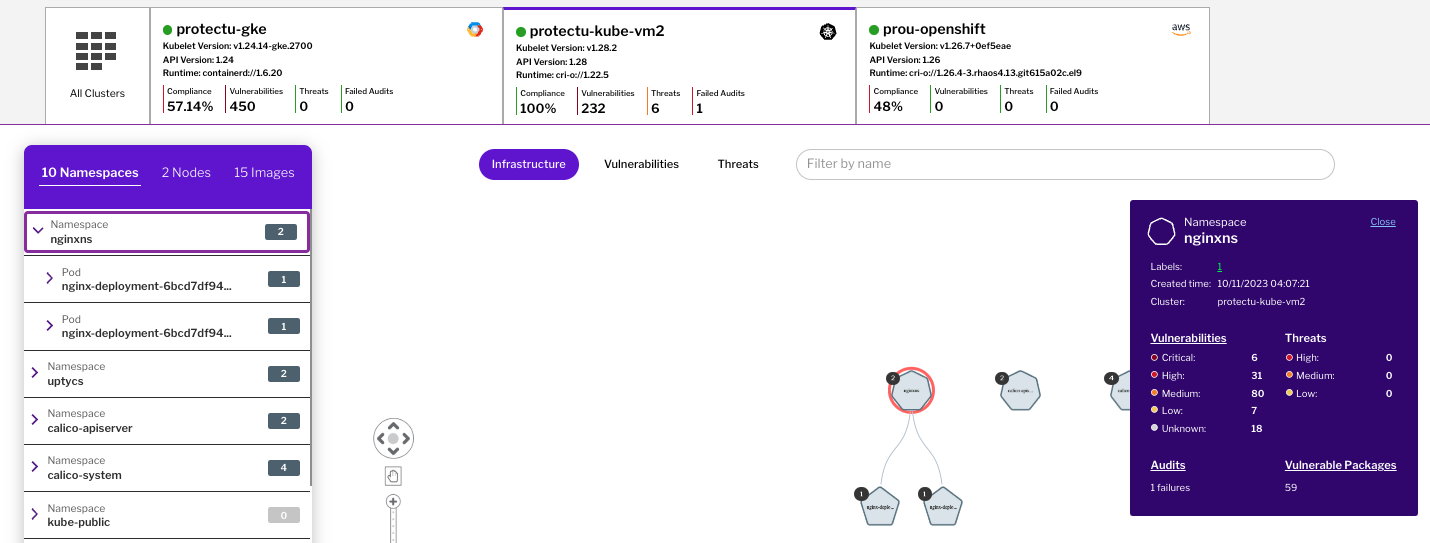This screenshot has height=543, width=1430.
Task: Click the Google Cloud icon on protectu-gke
Action: point(475,30)
